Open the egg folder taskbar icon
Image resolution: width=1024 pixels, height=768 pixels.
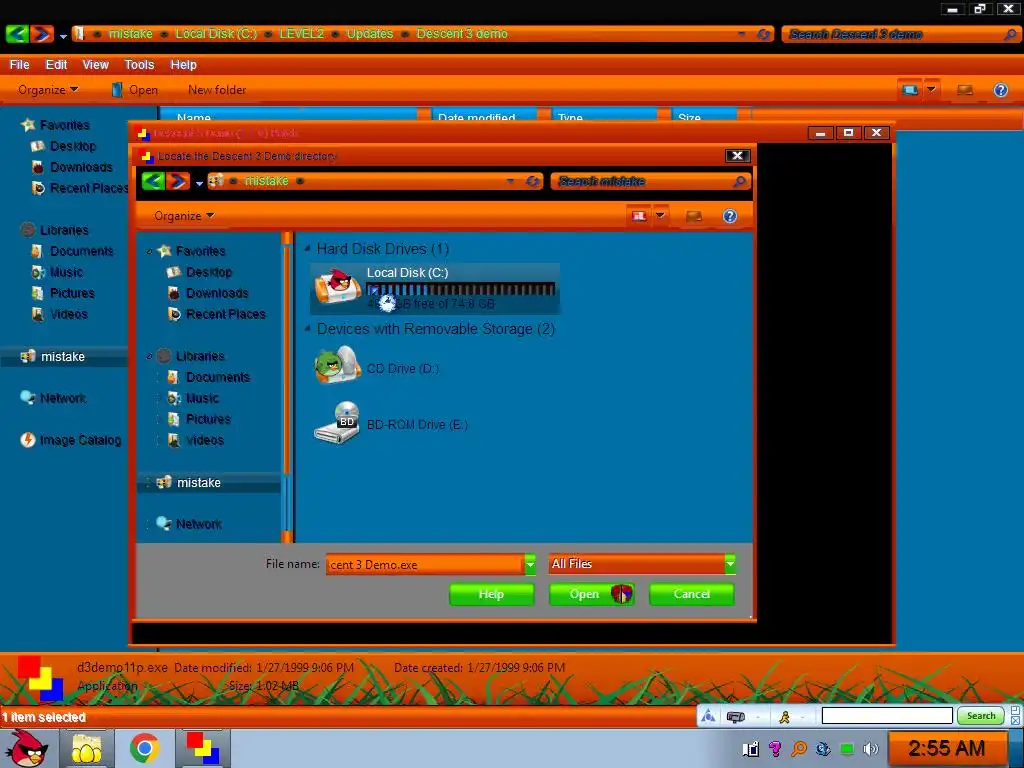tap(87, 748)
